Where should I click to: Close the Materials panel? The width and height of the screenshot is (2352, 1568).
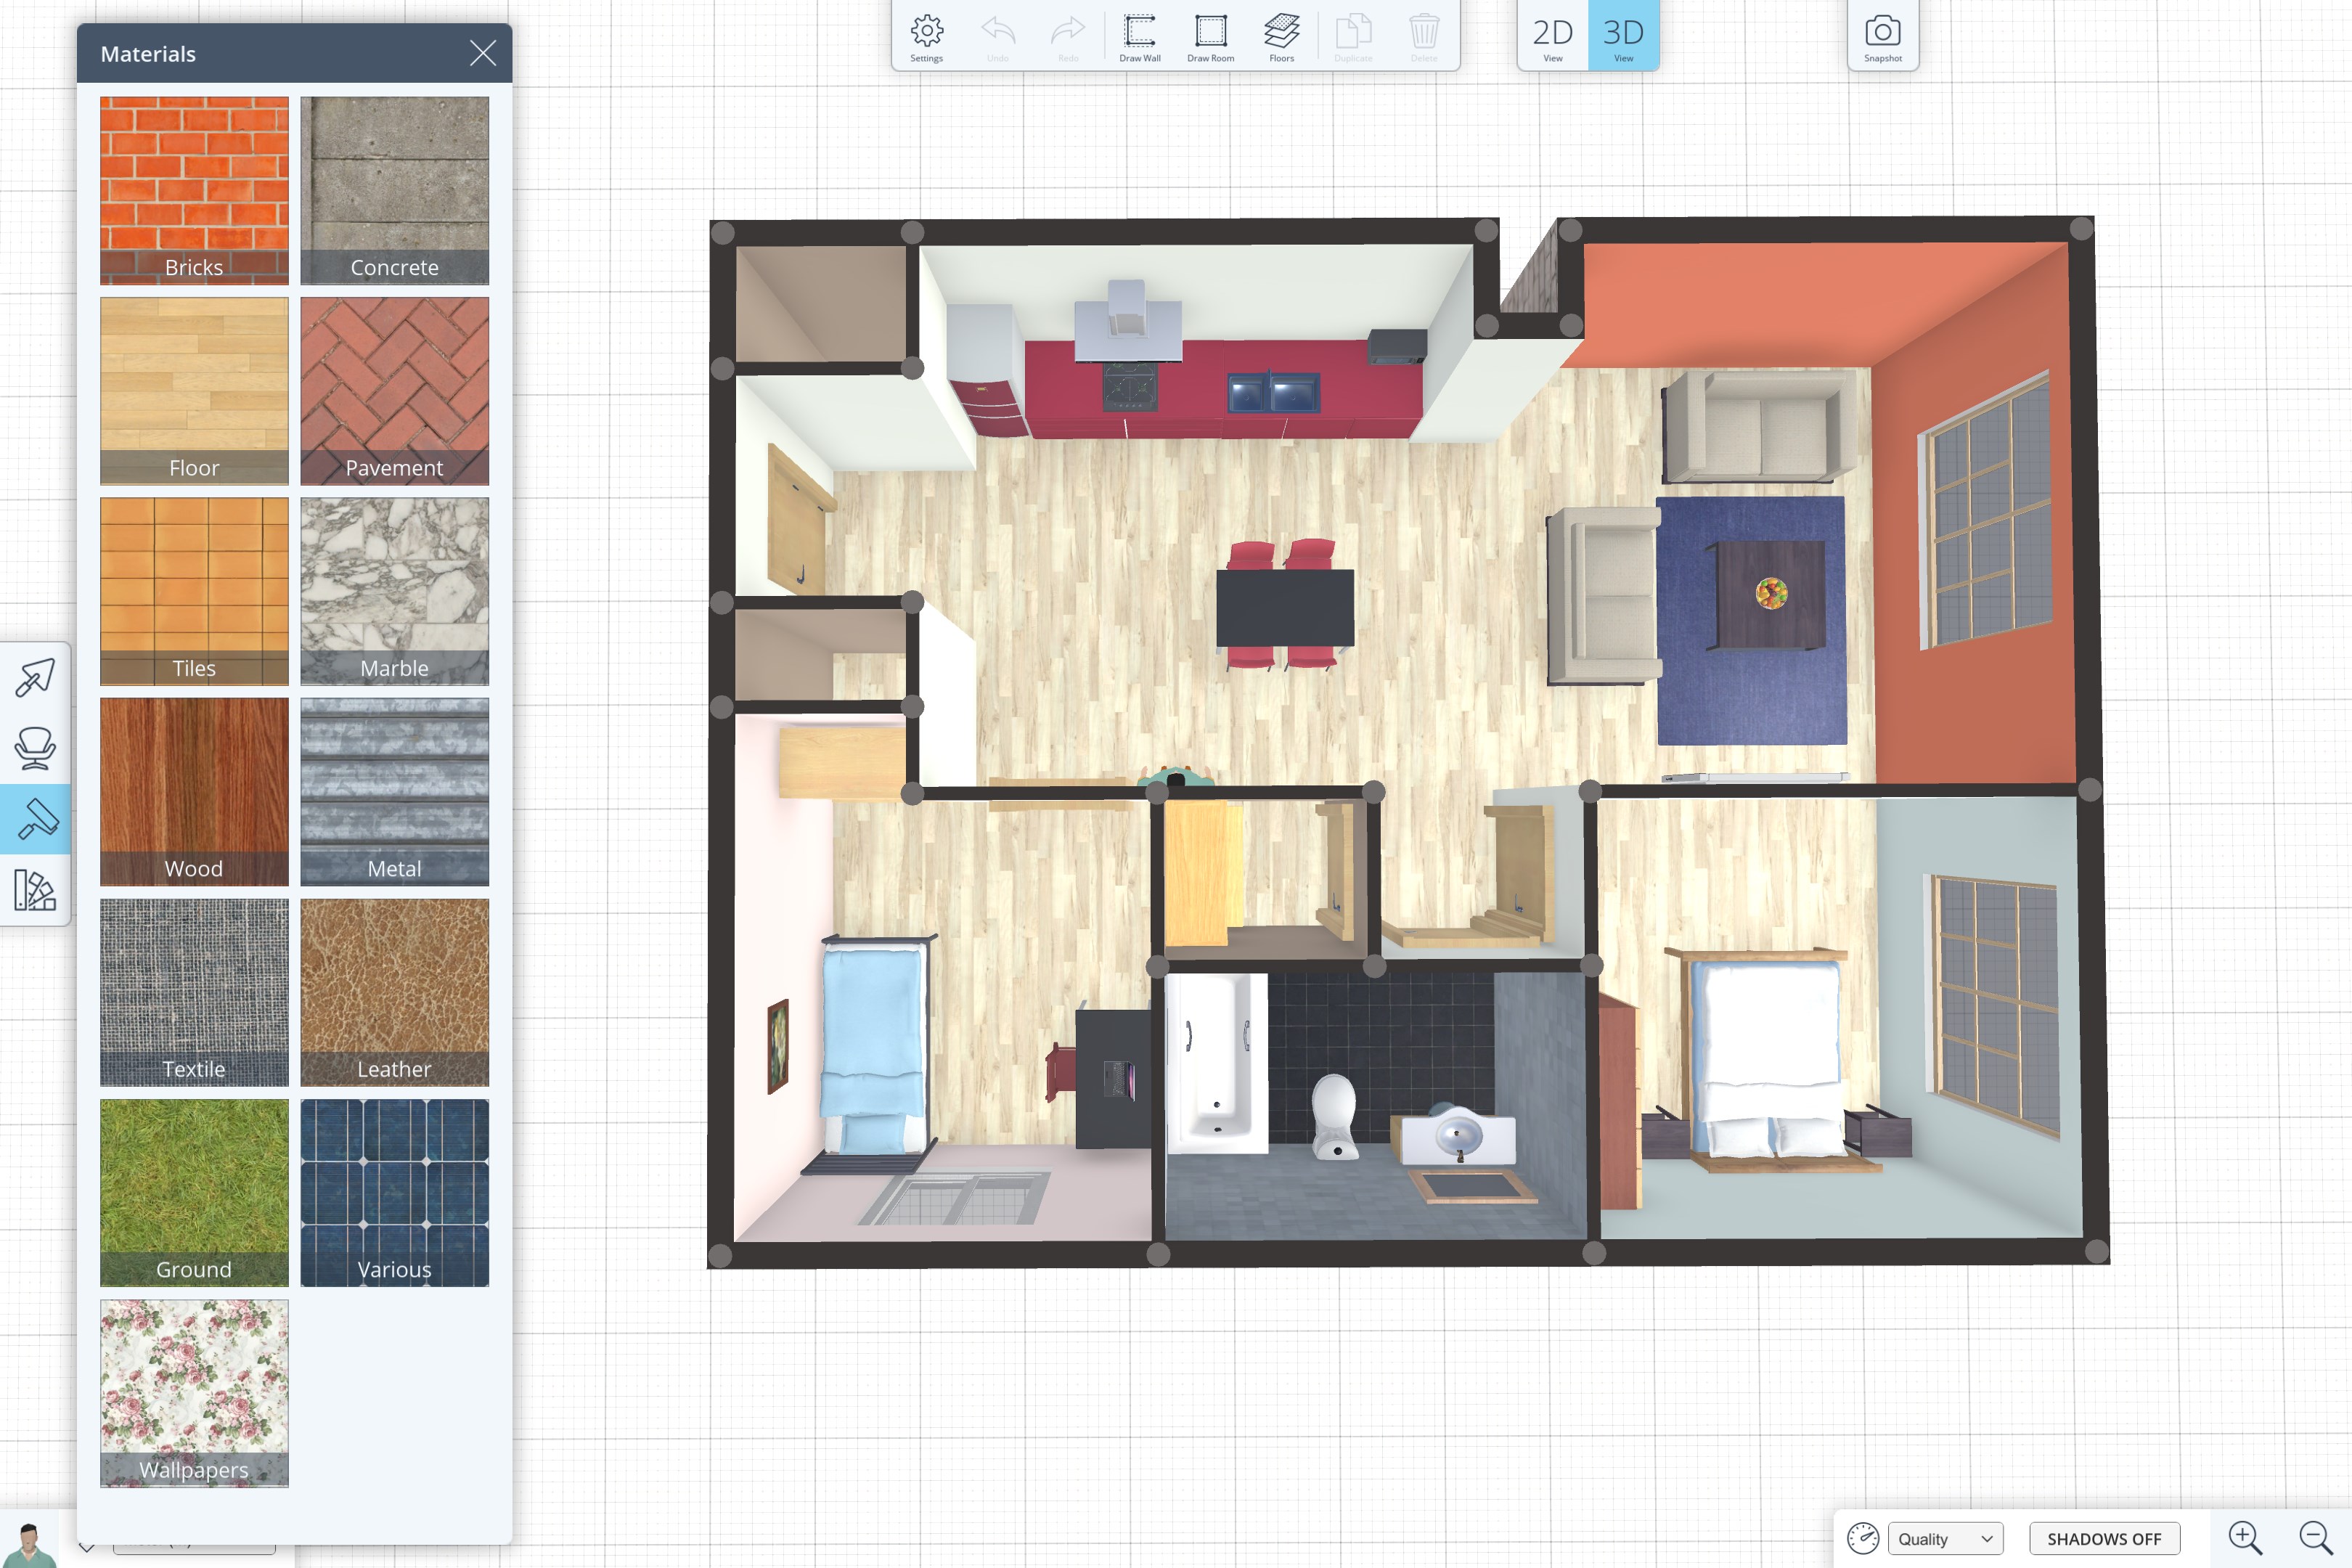pos(483,54)
